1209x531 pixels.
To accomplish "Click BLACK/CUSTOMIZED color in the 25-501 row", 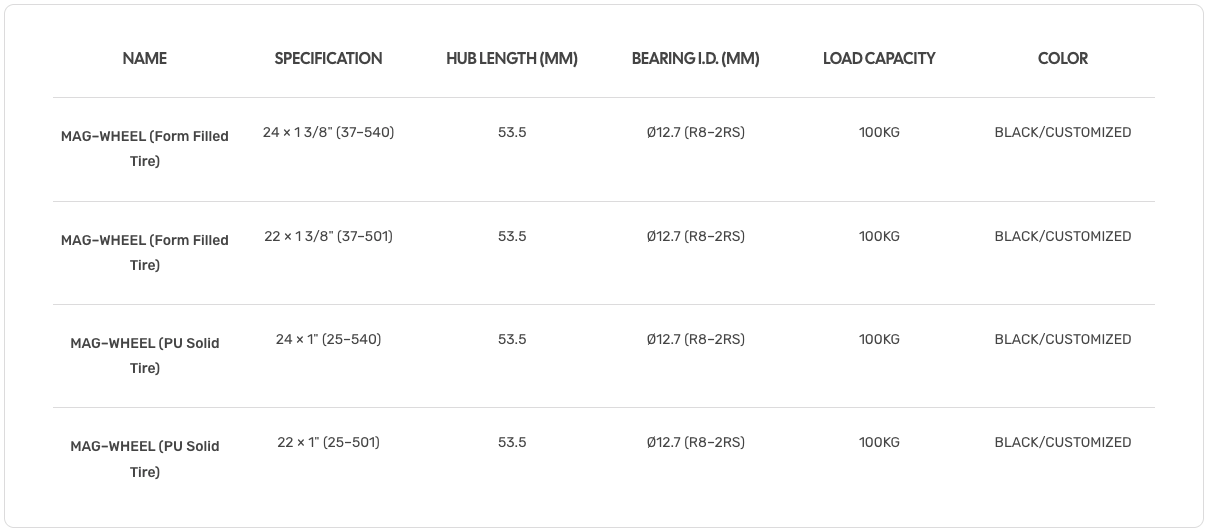I will (x=1063, y=442).
